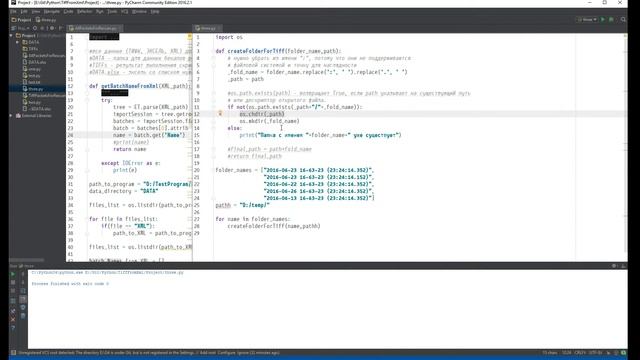This screenshot has width=640, height=360.
Task: Collapse the Project root node
Action: tap(11, 36)
